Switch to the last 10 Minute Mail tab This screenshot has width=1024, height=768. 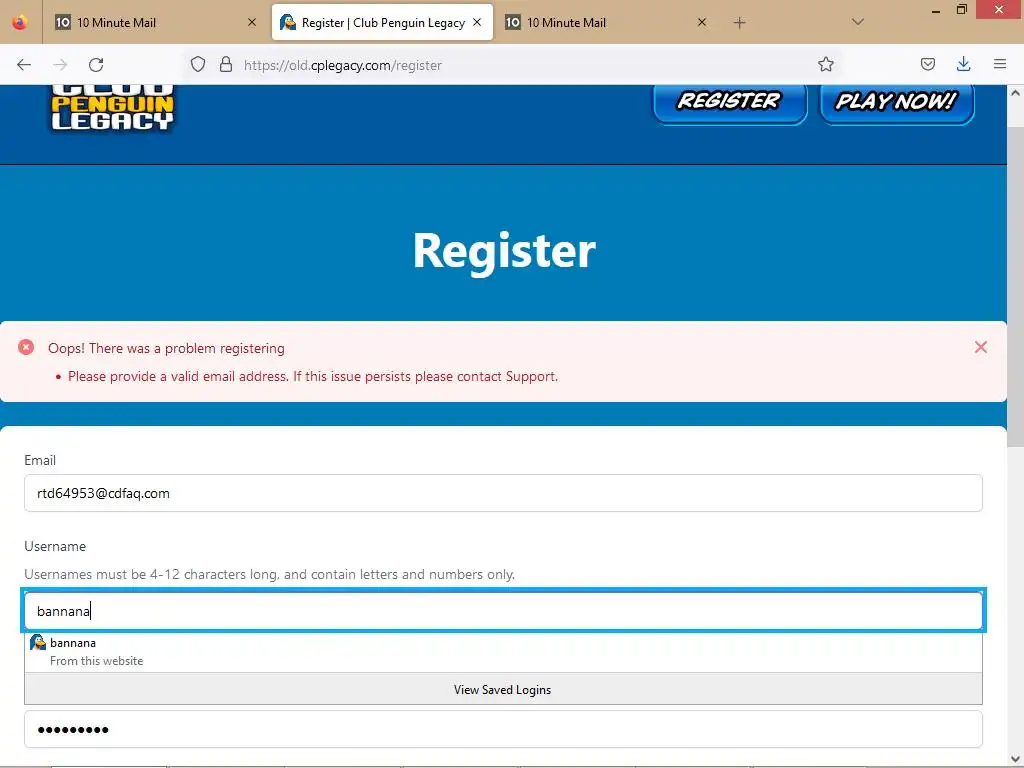[x=606, y=22]
